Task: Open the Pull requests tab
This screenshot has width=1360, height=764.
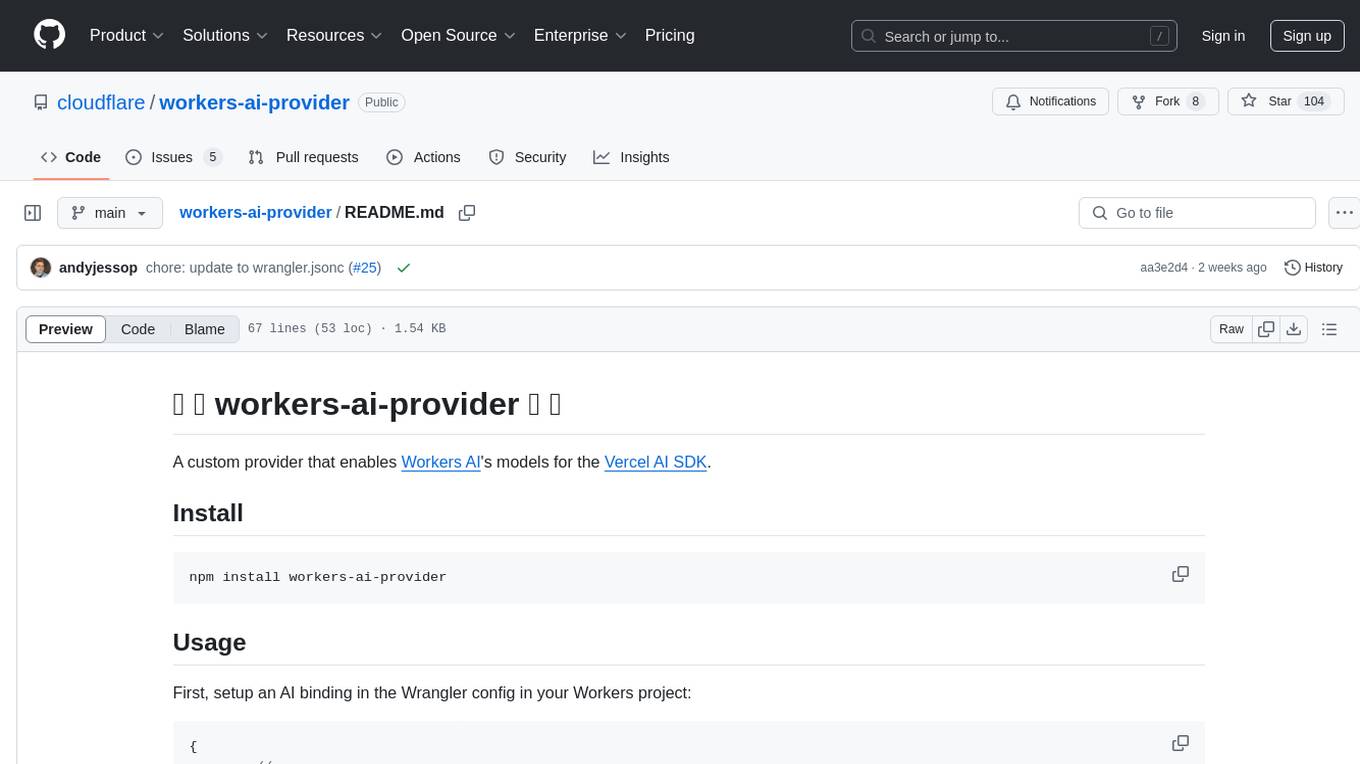Action: (x=303, y=157)
